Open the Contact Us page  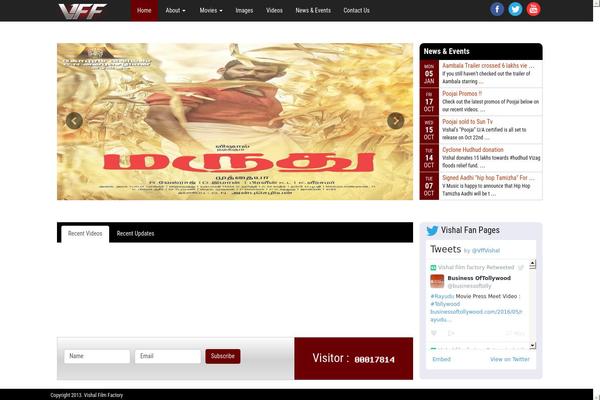coord(356,10)
